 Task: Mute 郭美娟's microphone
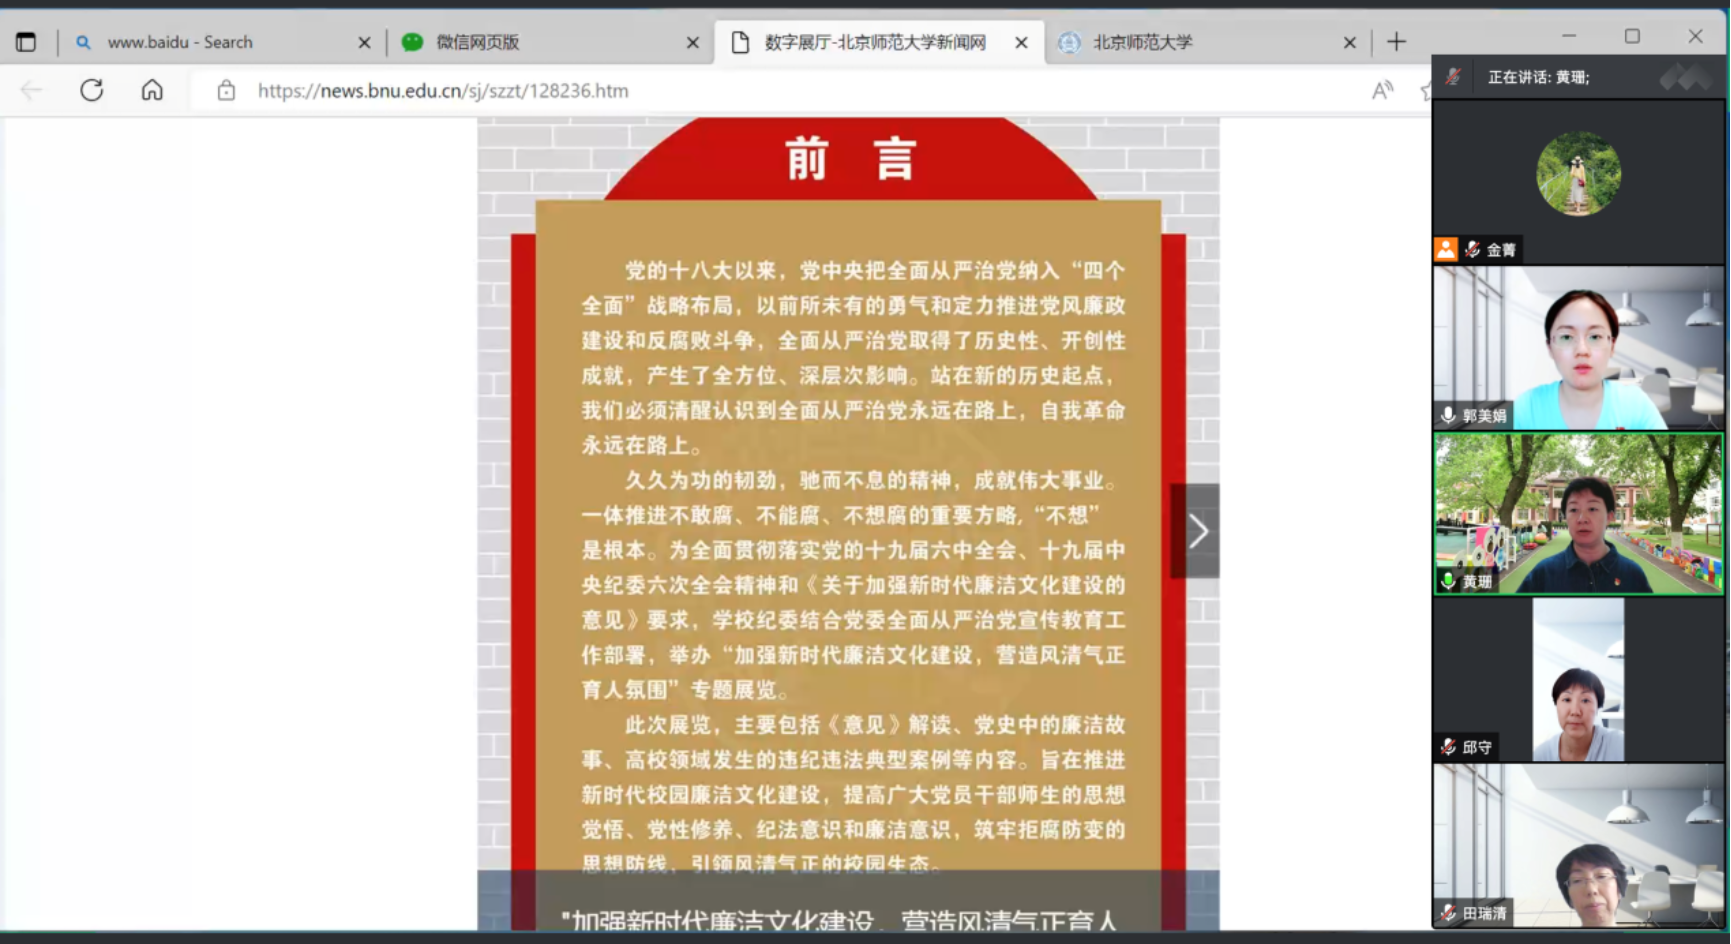[1447, 417]
